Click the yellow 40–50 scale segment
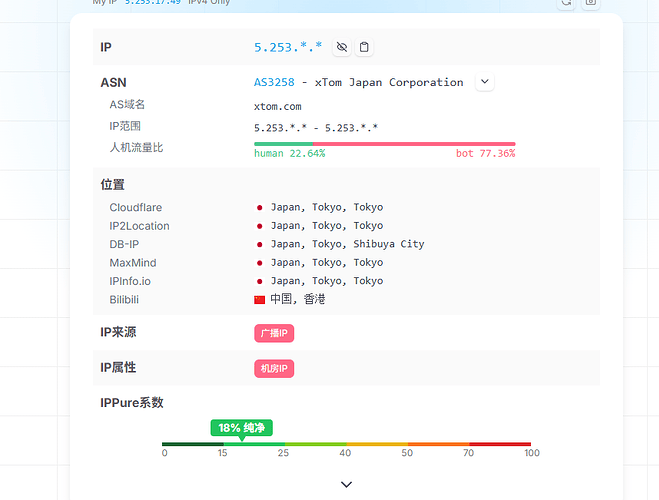This screenshot has width=659, height=500. point(377,444)
